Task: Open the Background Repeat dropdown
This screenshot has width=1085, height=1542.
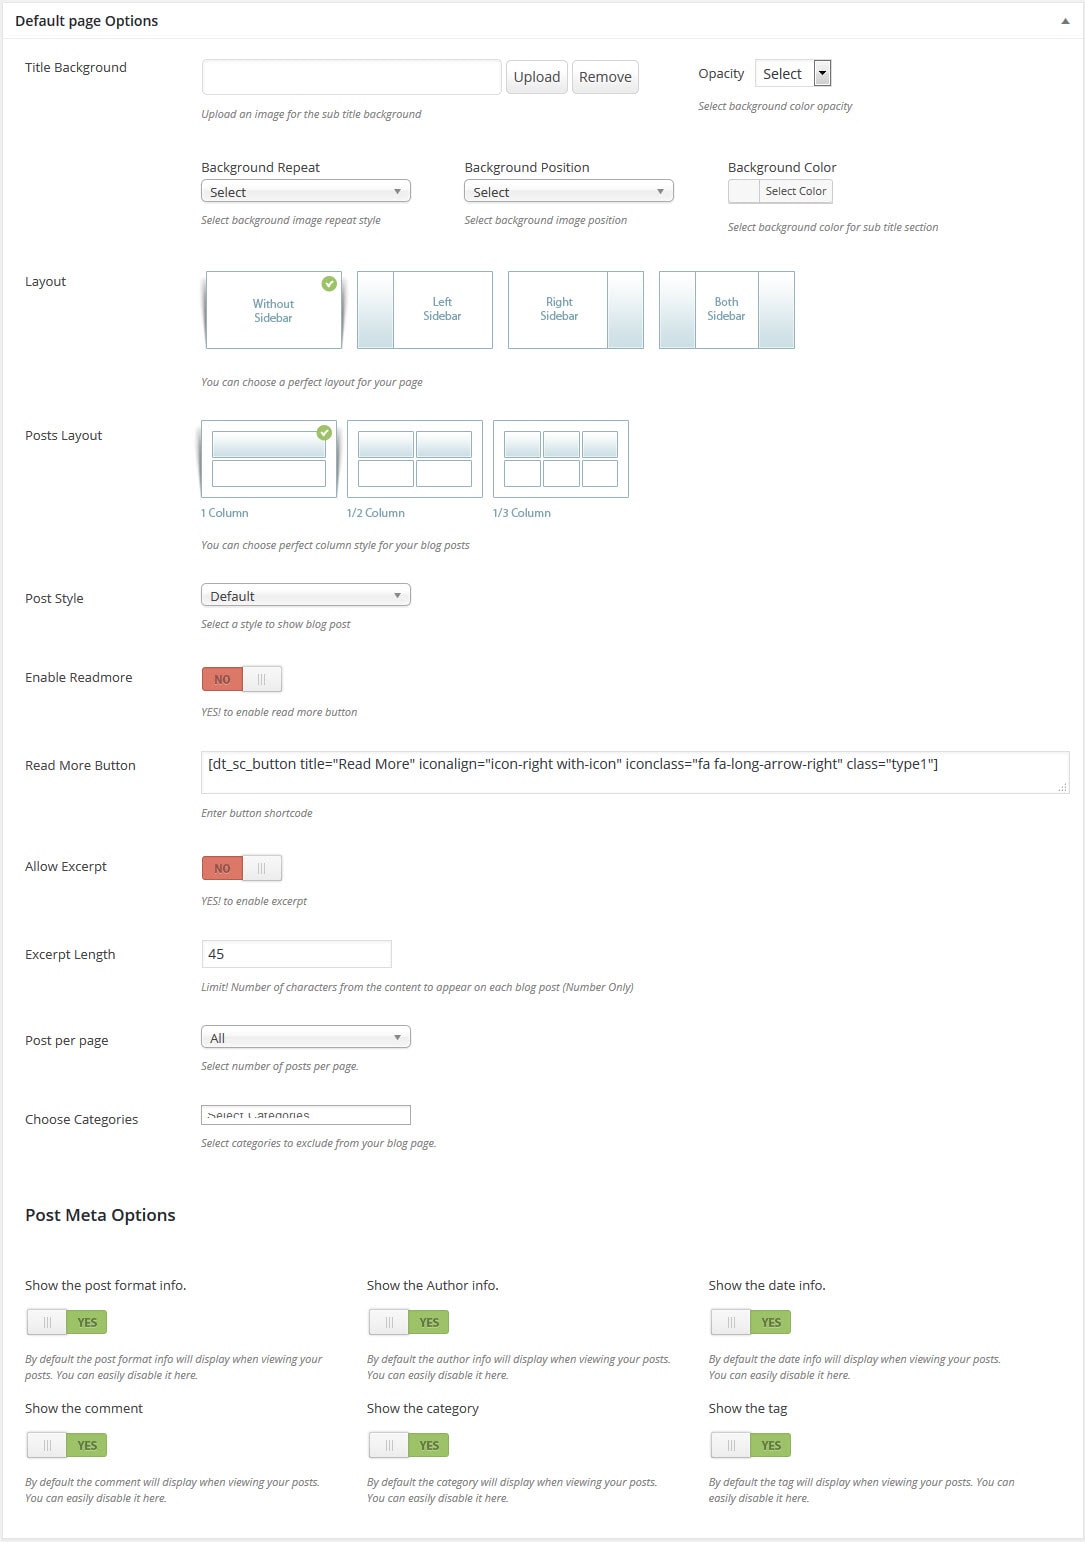Action: [x=305, y=190]
